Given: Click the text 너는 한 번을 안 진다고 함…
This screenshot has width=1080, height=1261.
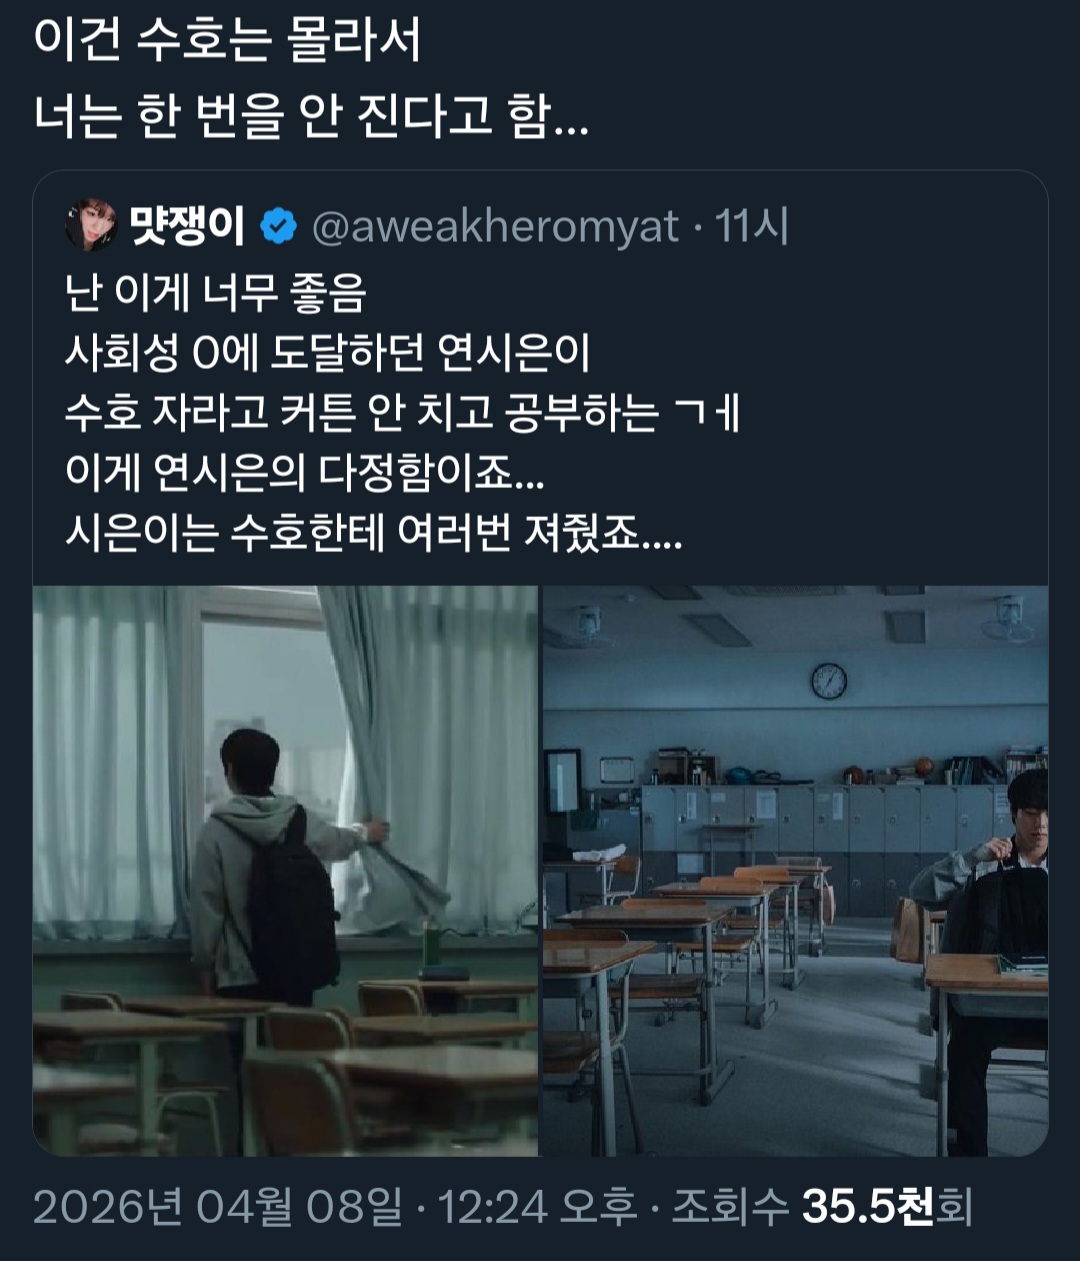Looking at the screenshot, I should coord(311,116).
